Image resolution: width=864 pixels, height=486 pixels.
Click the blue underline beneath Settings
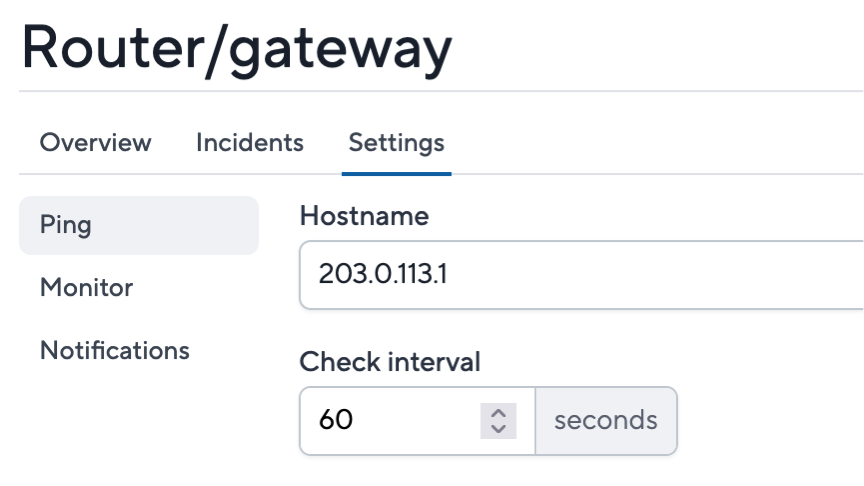396,174
